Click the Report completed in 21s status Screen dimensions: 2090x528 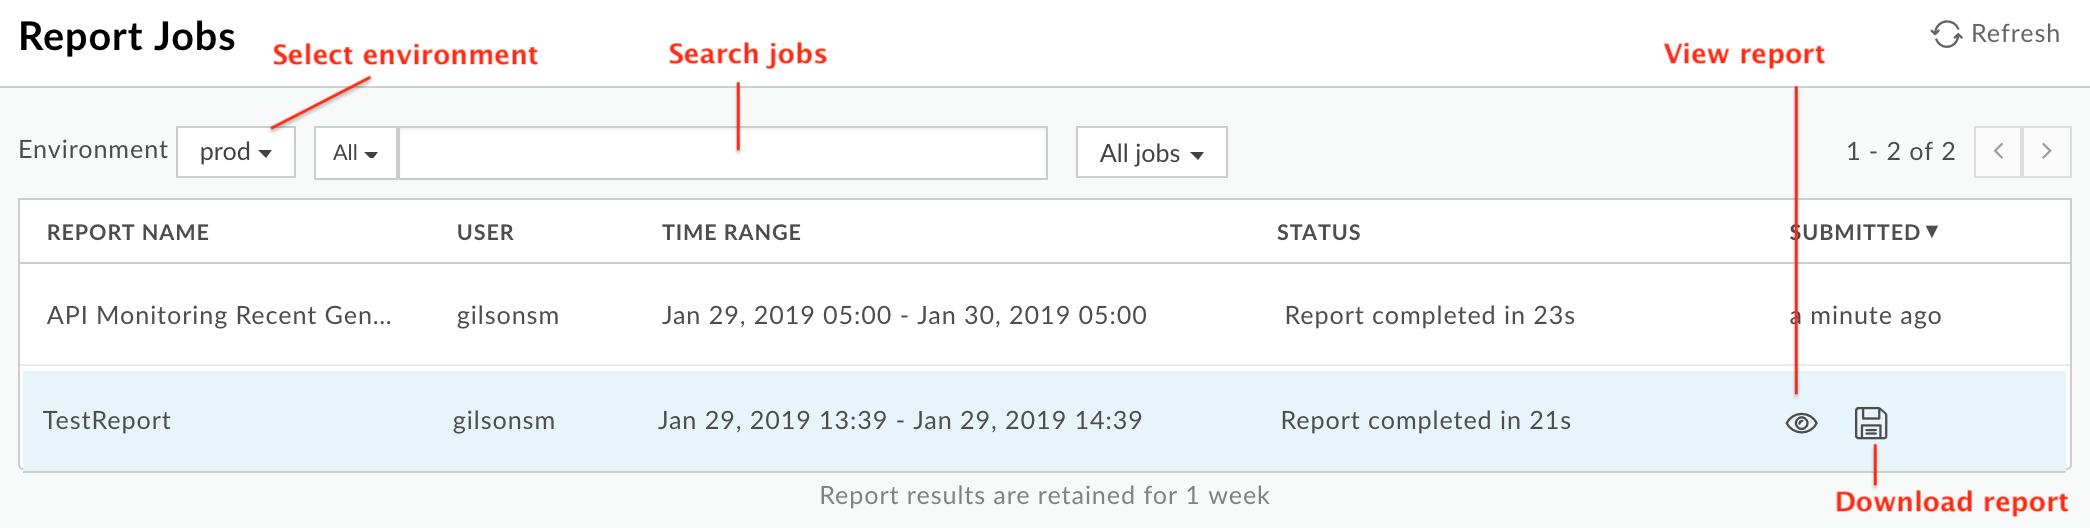1425,421
